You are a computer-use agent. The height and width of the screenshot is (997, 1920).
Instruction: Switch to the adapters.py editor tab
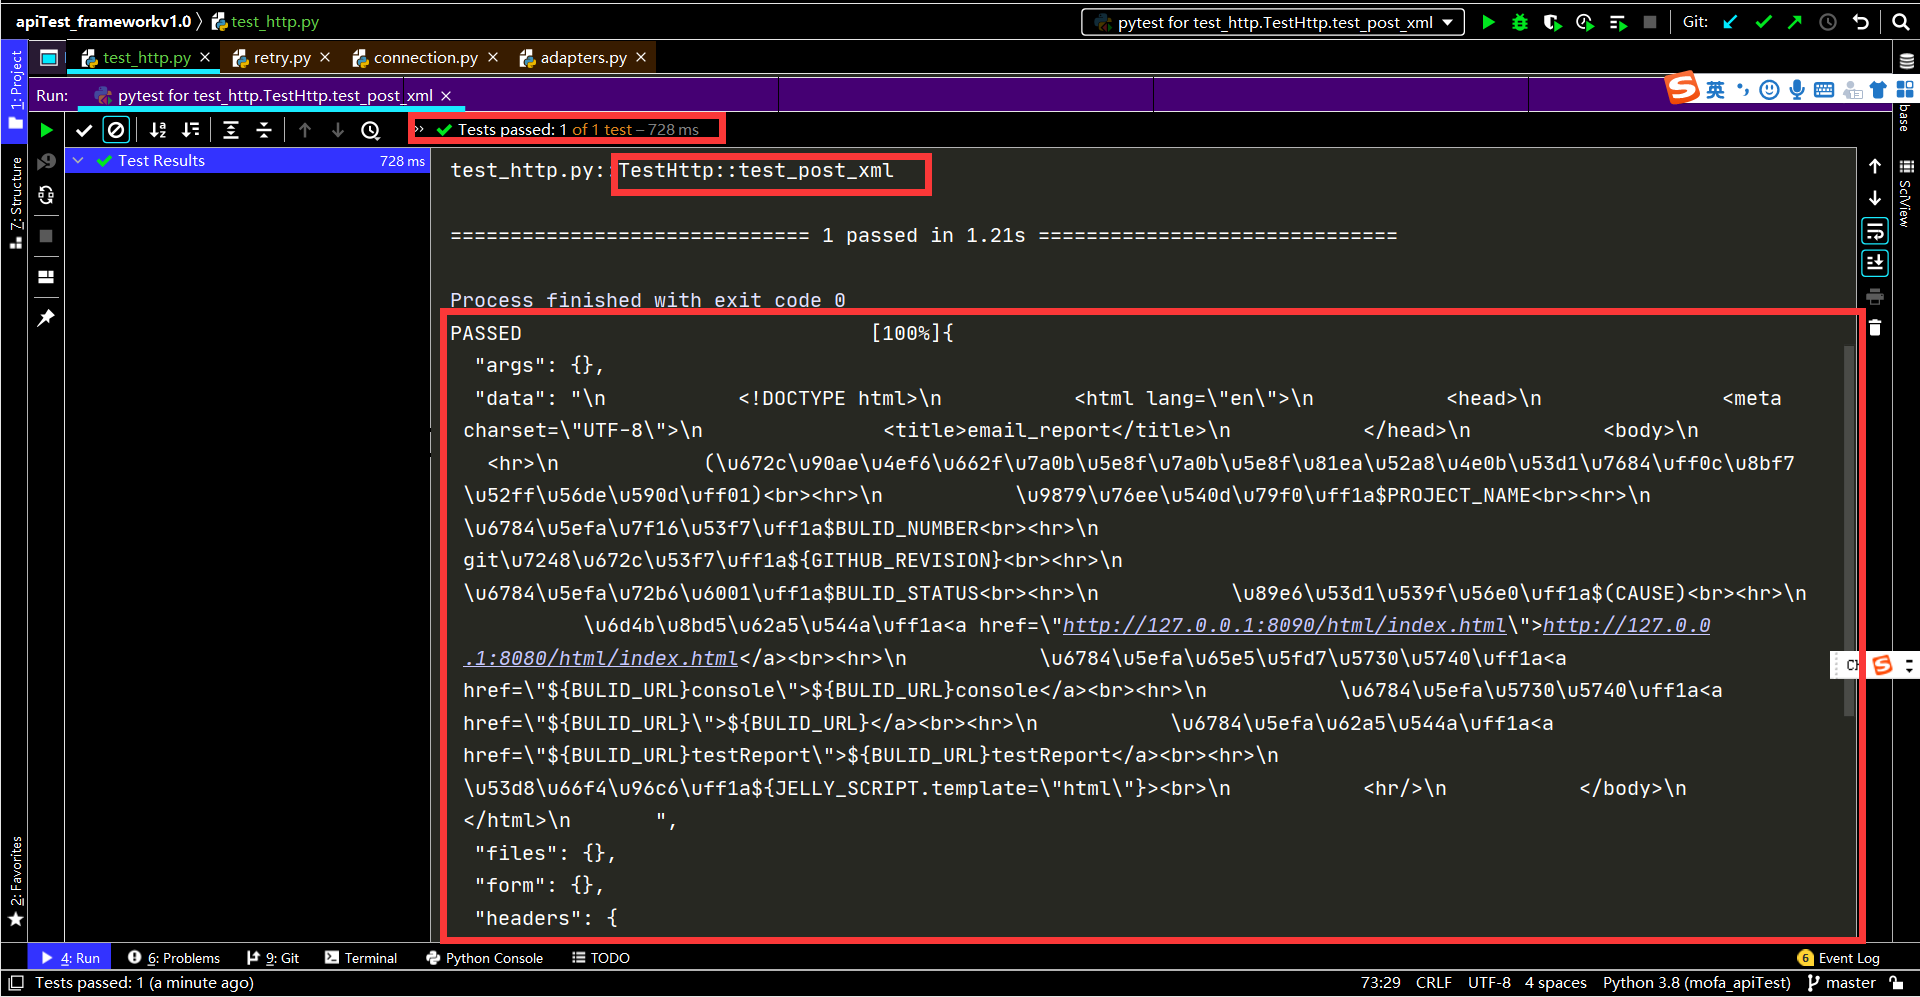pyautogui.click(x=583, y=58)
